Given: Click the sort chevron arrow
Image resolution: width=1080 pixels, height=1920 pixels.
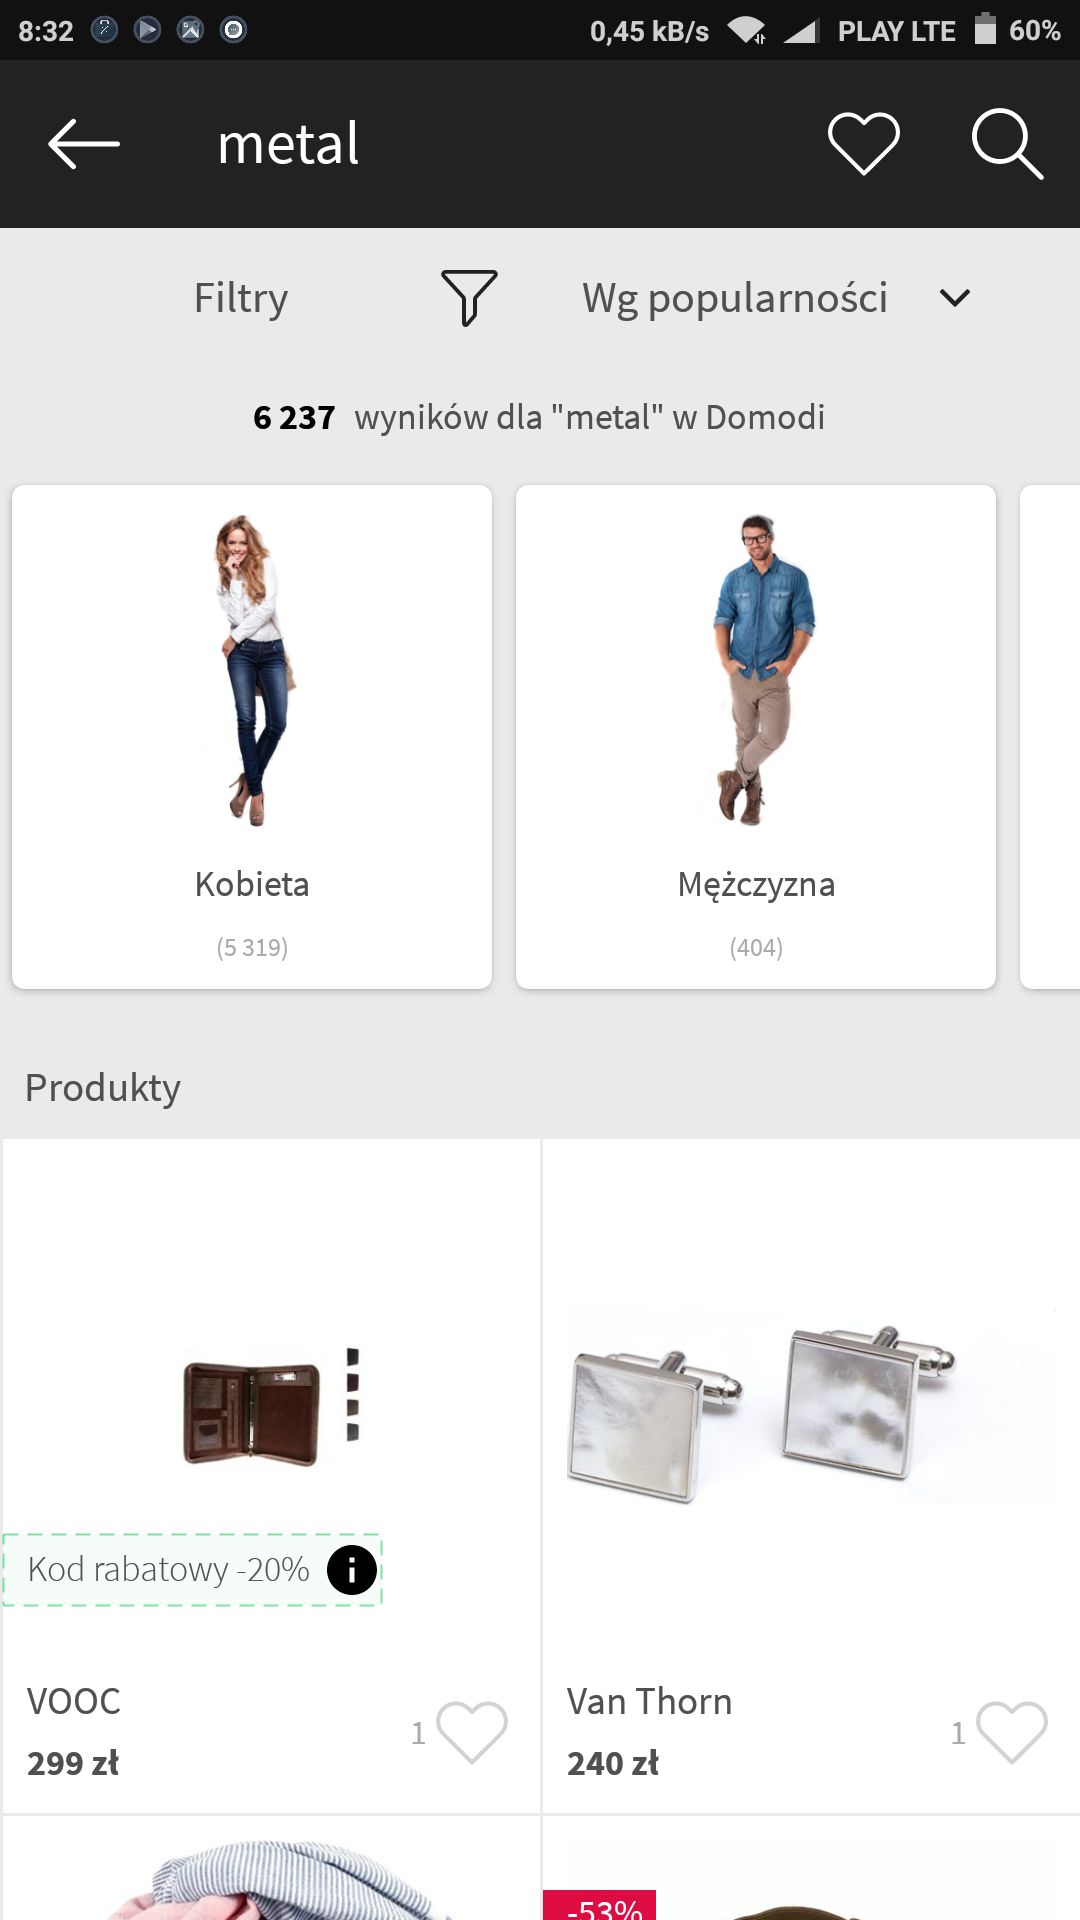Looking at the screenshot, I should pyautogui.click(x=955, y=298).
